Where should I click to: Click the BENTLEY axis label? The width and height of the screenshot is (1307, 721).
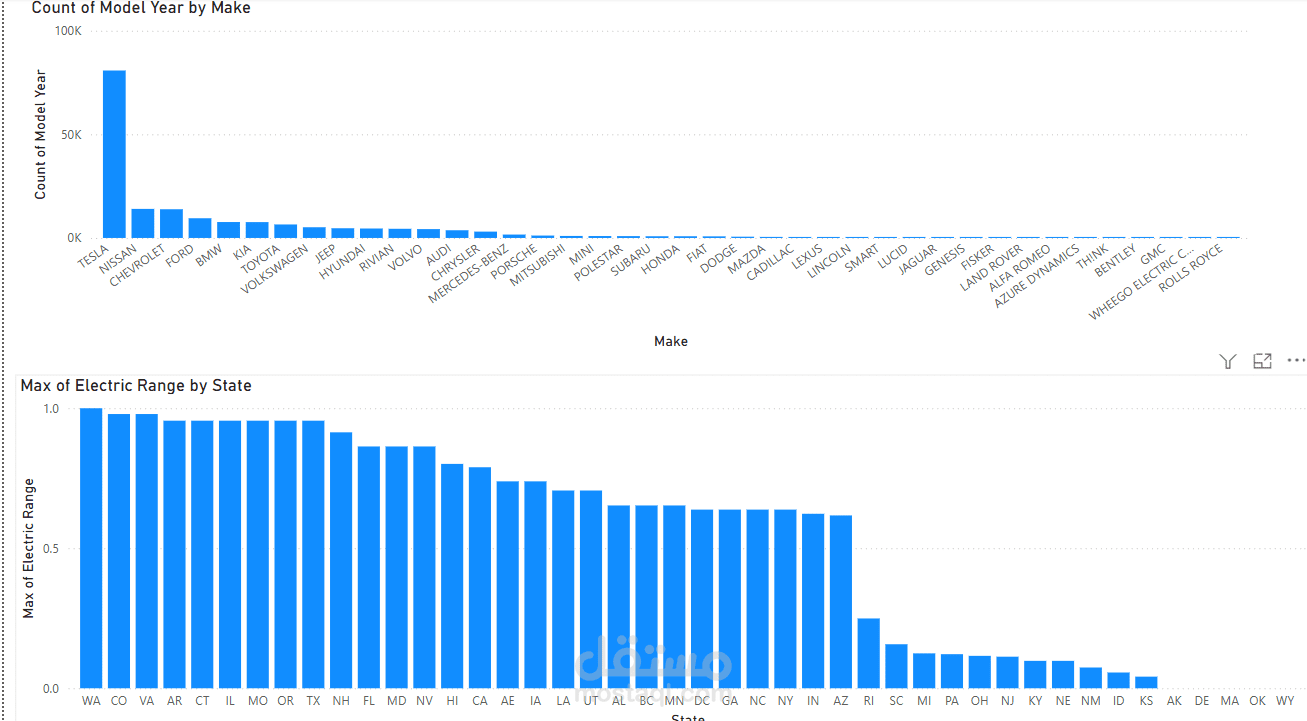point(1116,261)
